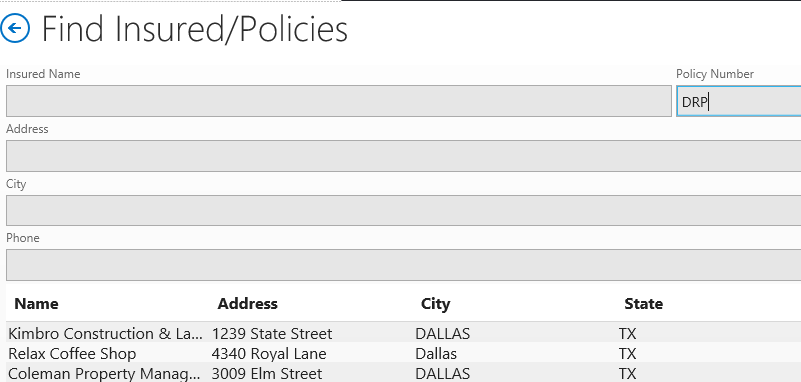
Task: Open the Kimbro Construction result row
Action: (404, 333)
